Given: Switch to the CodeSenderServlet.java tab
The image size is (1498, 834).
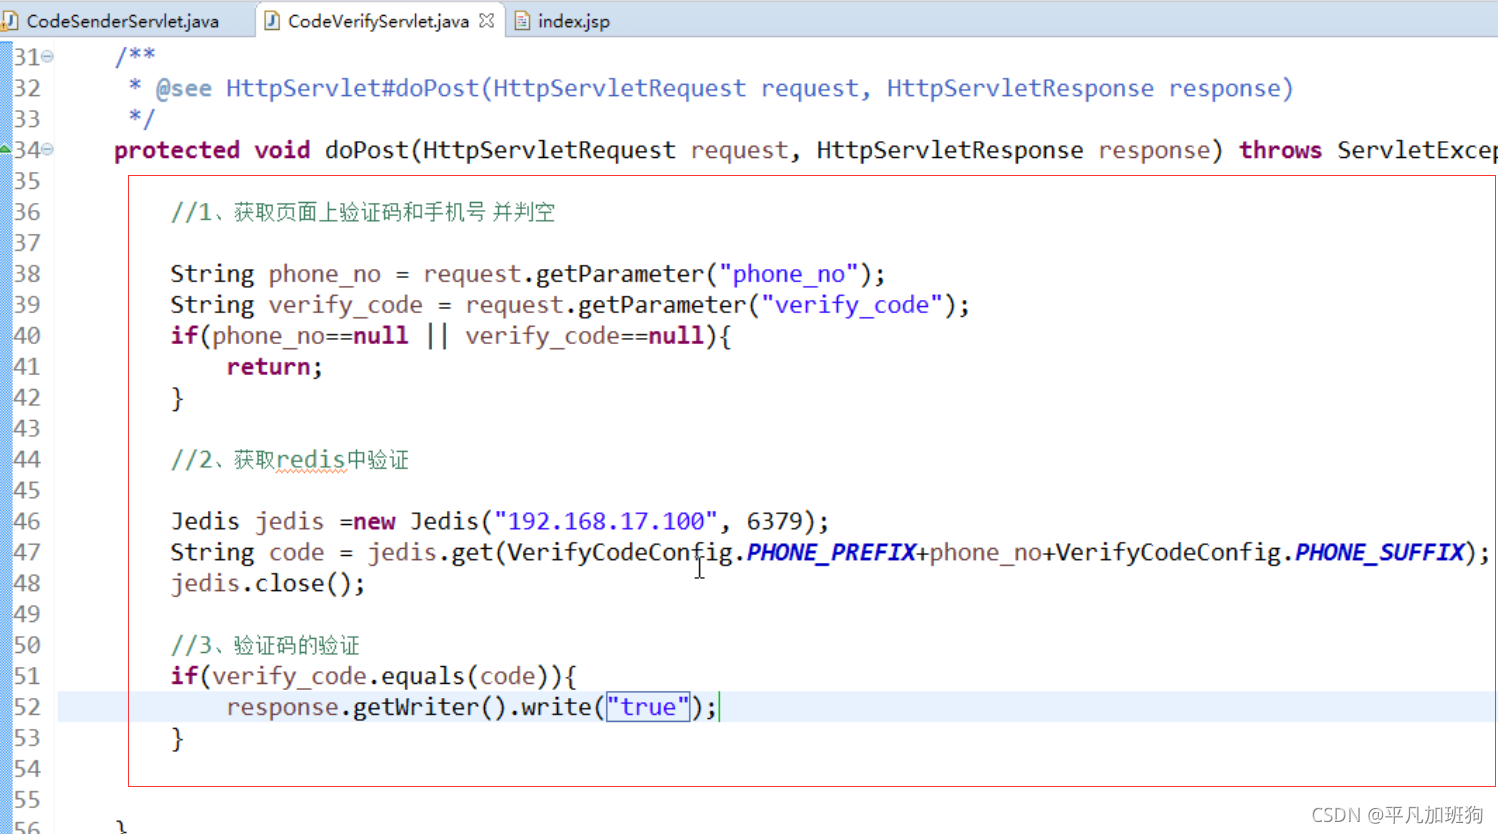Looking at the screenshot, I should (x=122, y=21).
